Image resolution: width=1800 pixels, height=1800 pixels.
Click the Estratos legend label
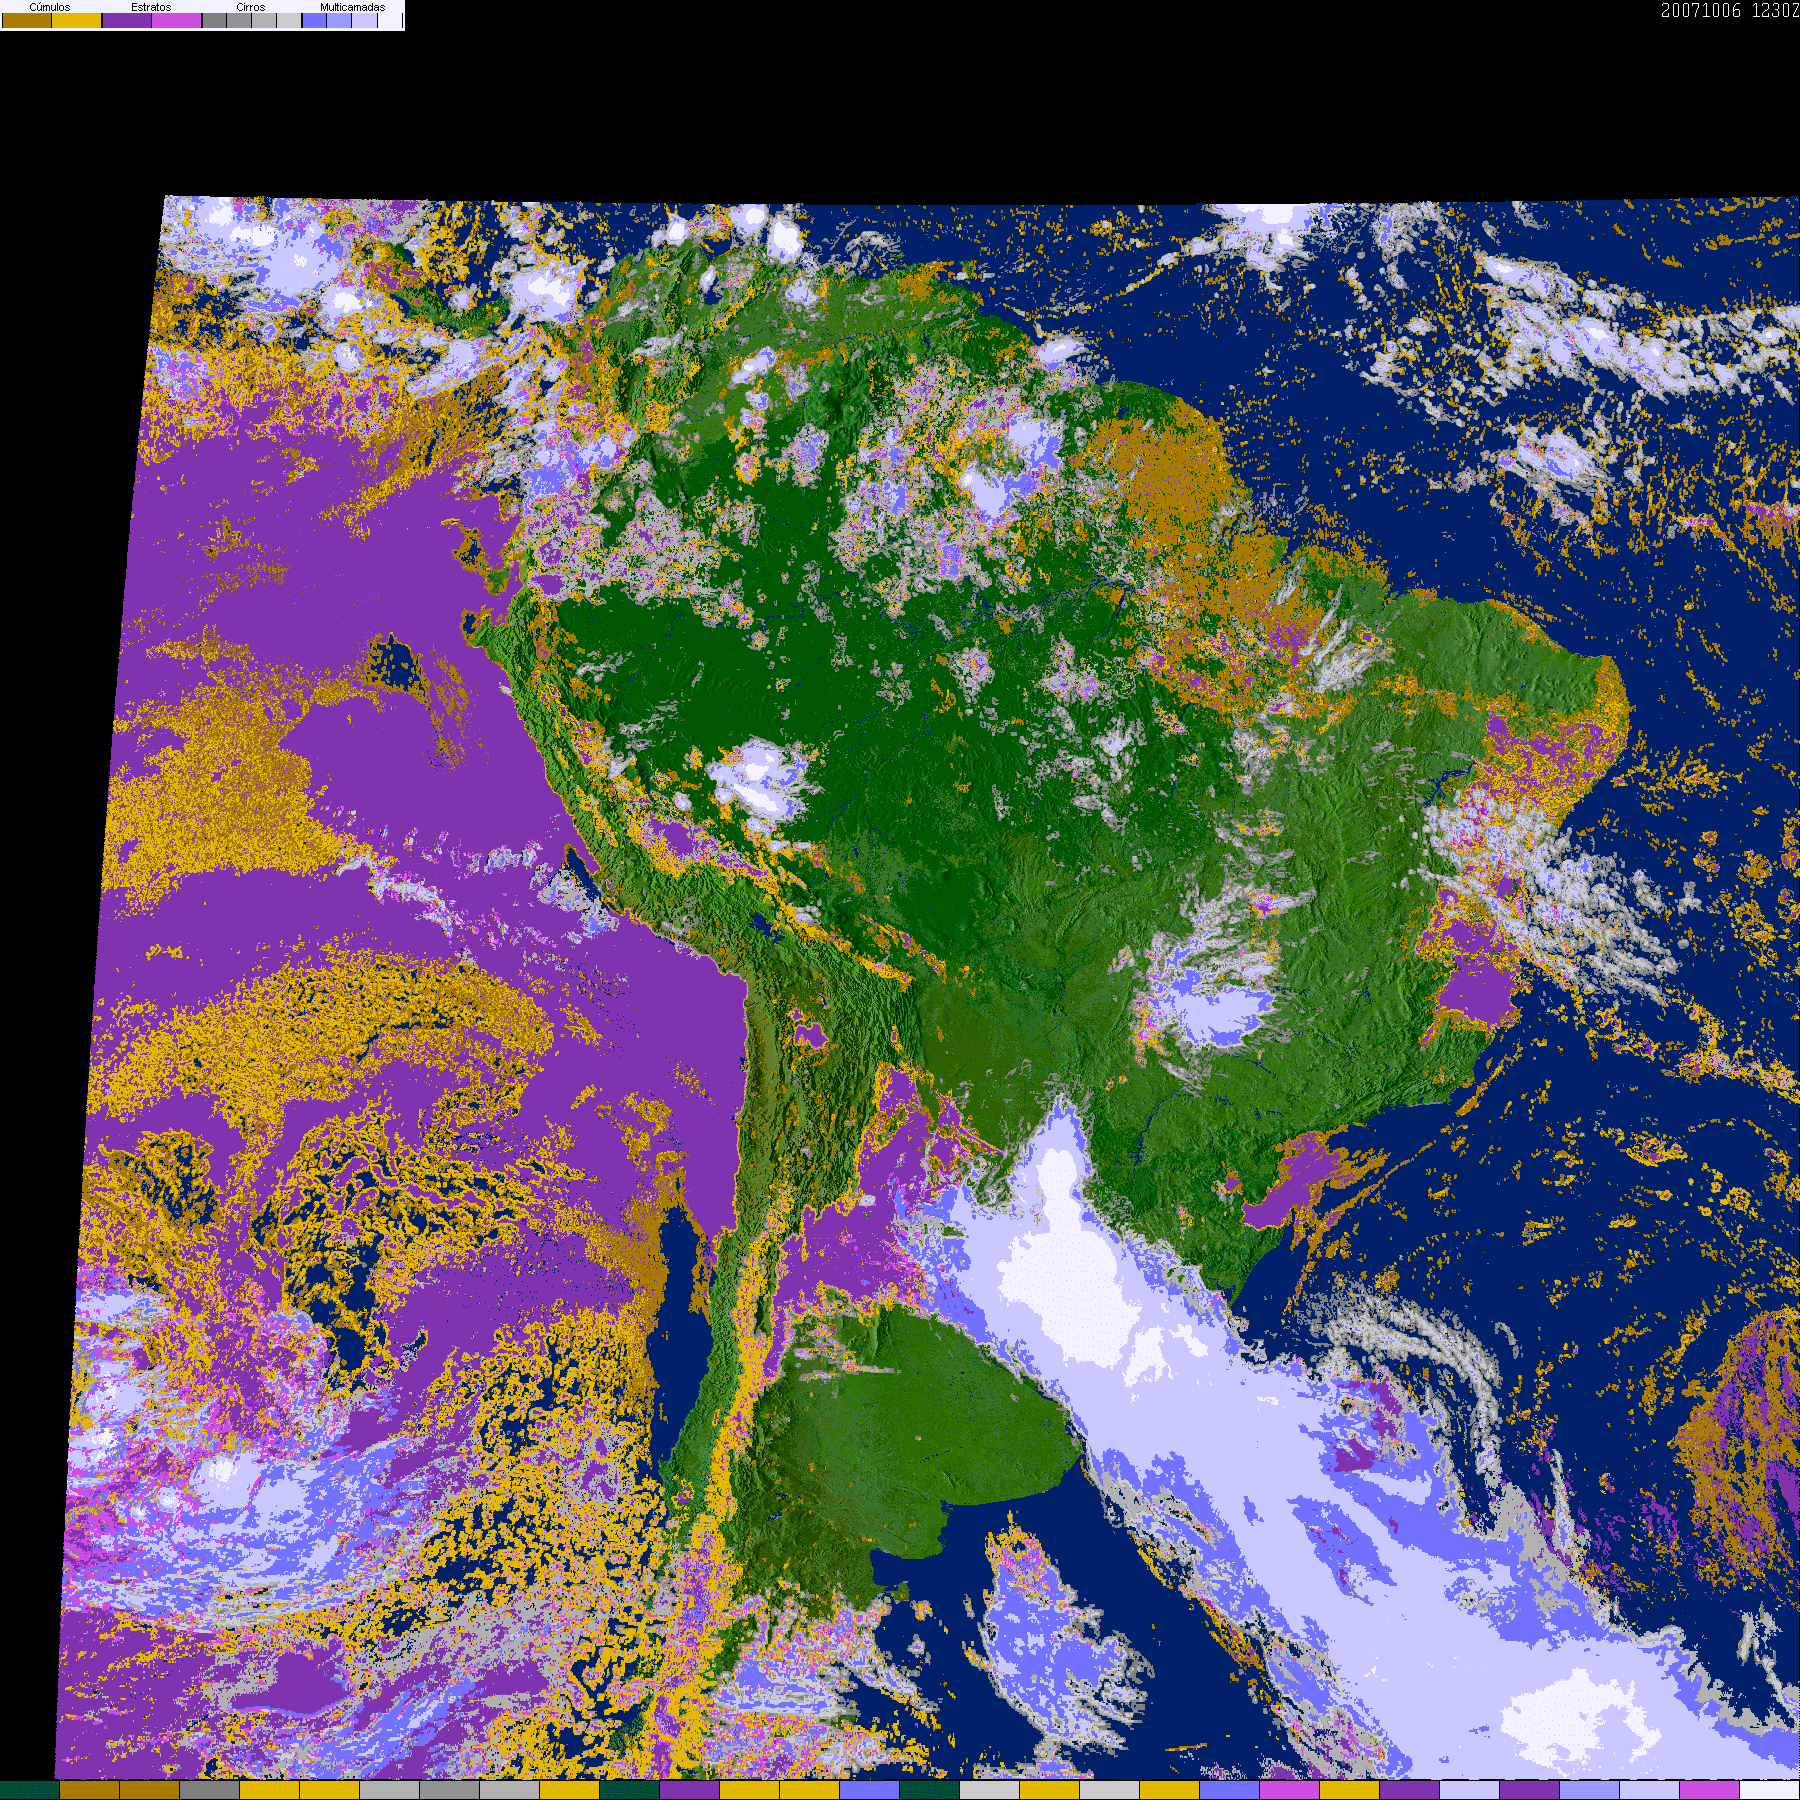pyautogui.click(x=151, y=7)
